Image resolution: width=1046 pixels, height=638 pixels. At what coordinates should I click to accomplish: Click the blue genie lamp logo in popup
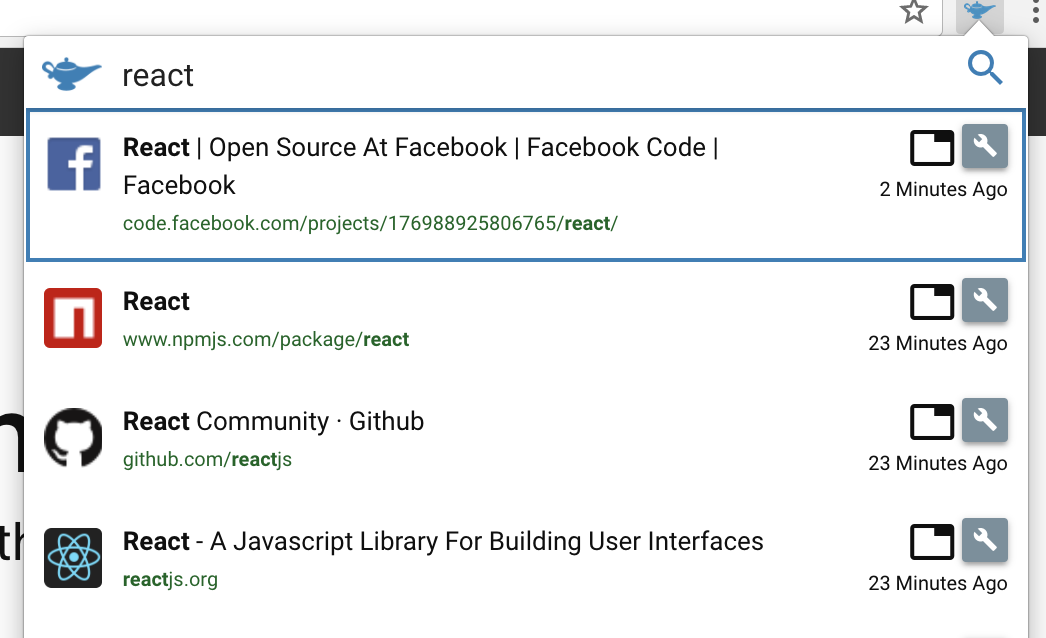pyautogui.click(x=71, y=73)
